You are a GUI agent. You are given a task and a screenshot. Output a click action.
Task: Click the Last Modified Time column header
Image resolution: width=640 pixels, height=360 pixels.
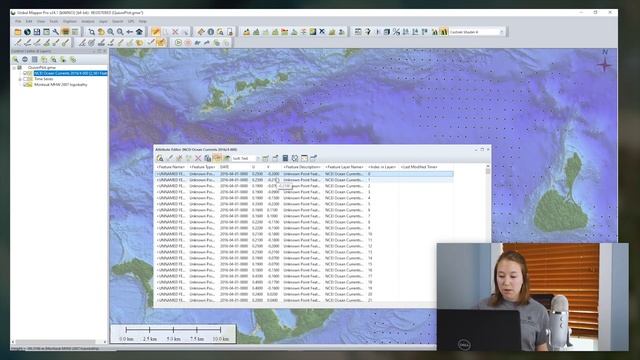pos(419,167)
